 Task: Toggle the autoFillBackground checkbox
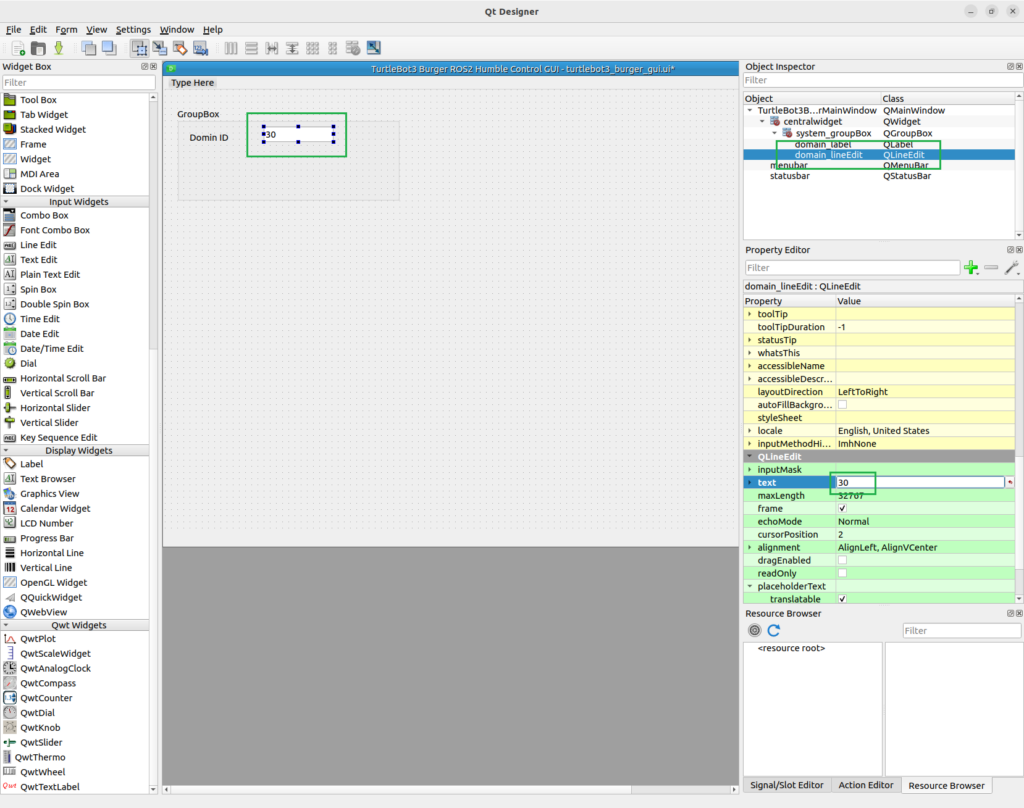click(x=842, y=405)
